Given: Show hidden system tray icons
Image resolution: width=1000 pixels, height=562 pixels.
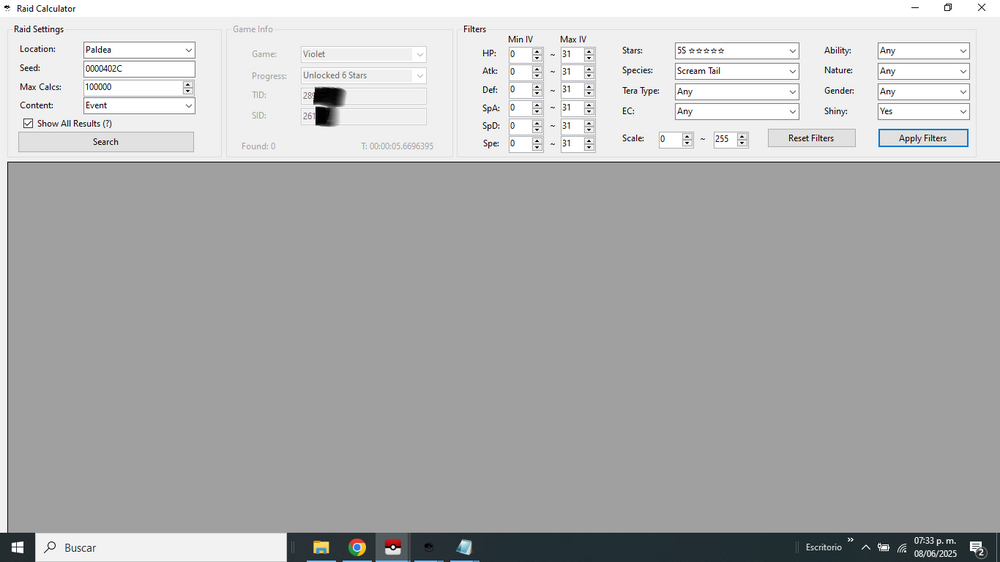Looking at the screenshot, I should click(865, 548).
